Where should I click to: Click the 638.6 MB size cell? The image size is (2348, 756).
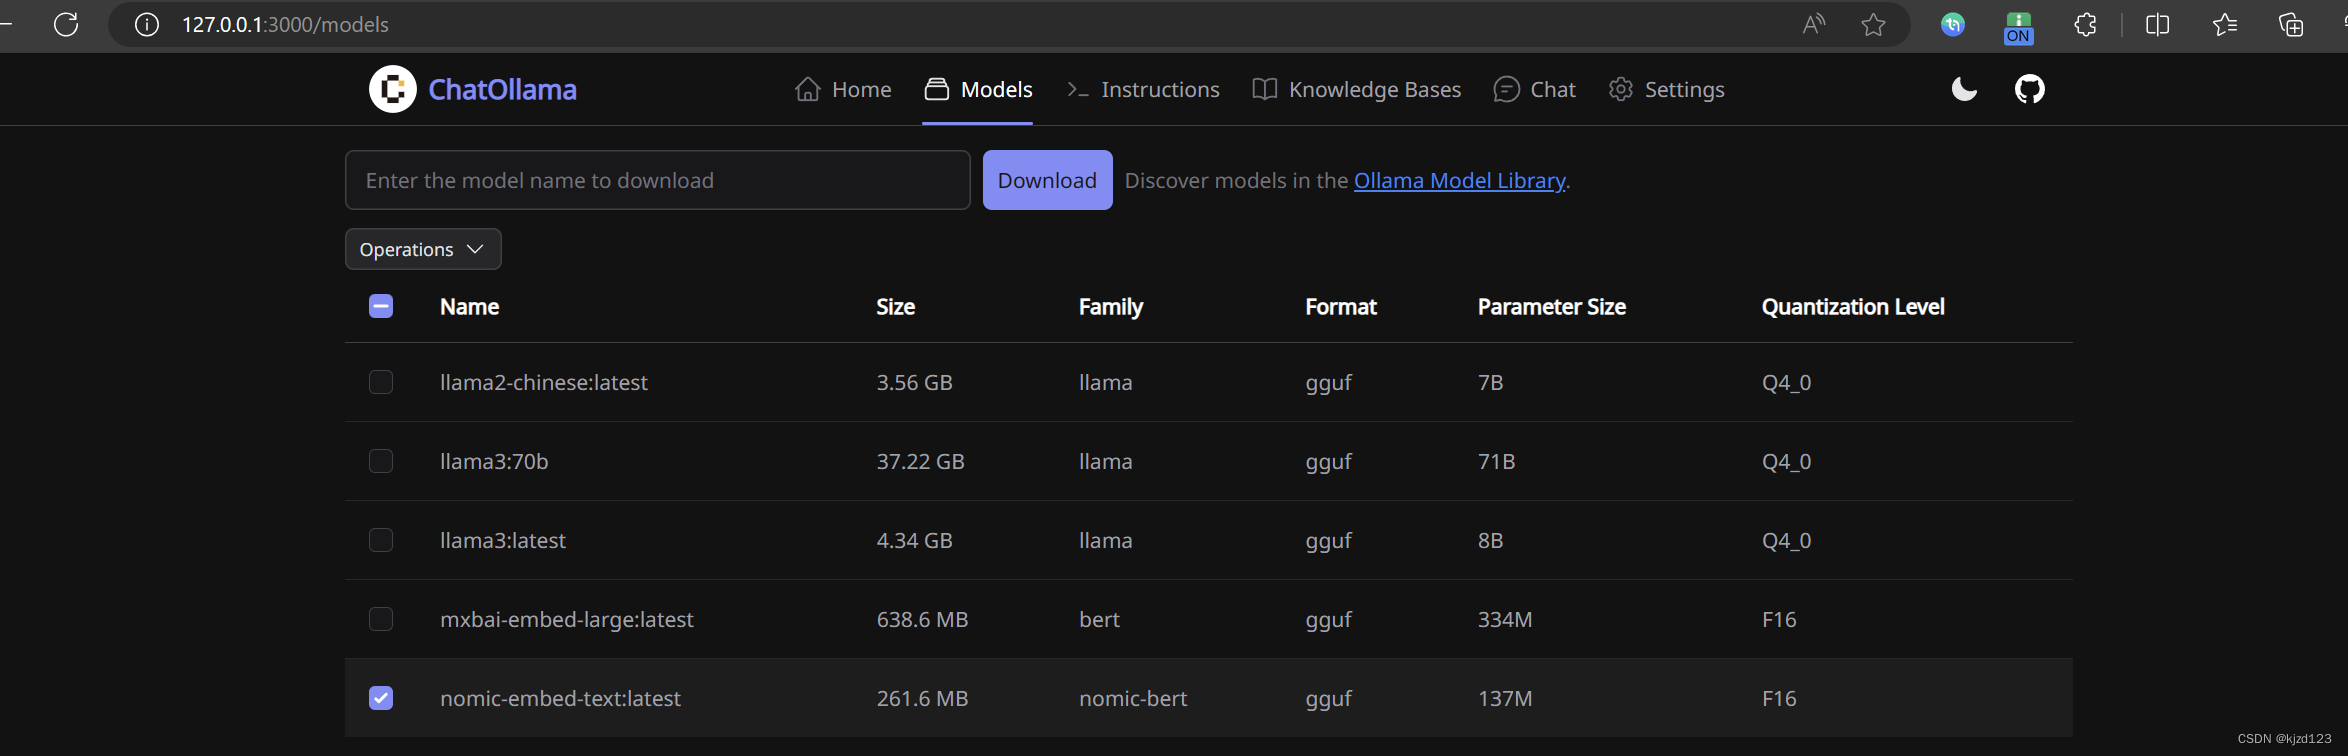922,619
